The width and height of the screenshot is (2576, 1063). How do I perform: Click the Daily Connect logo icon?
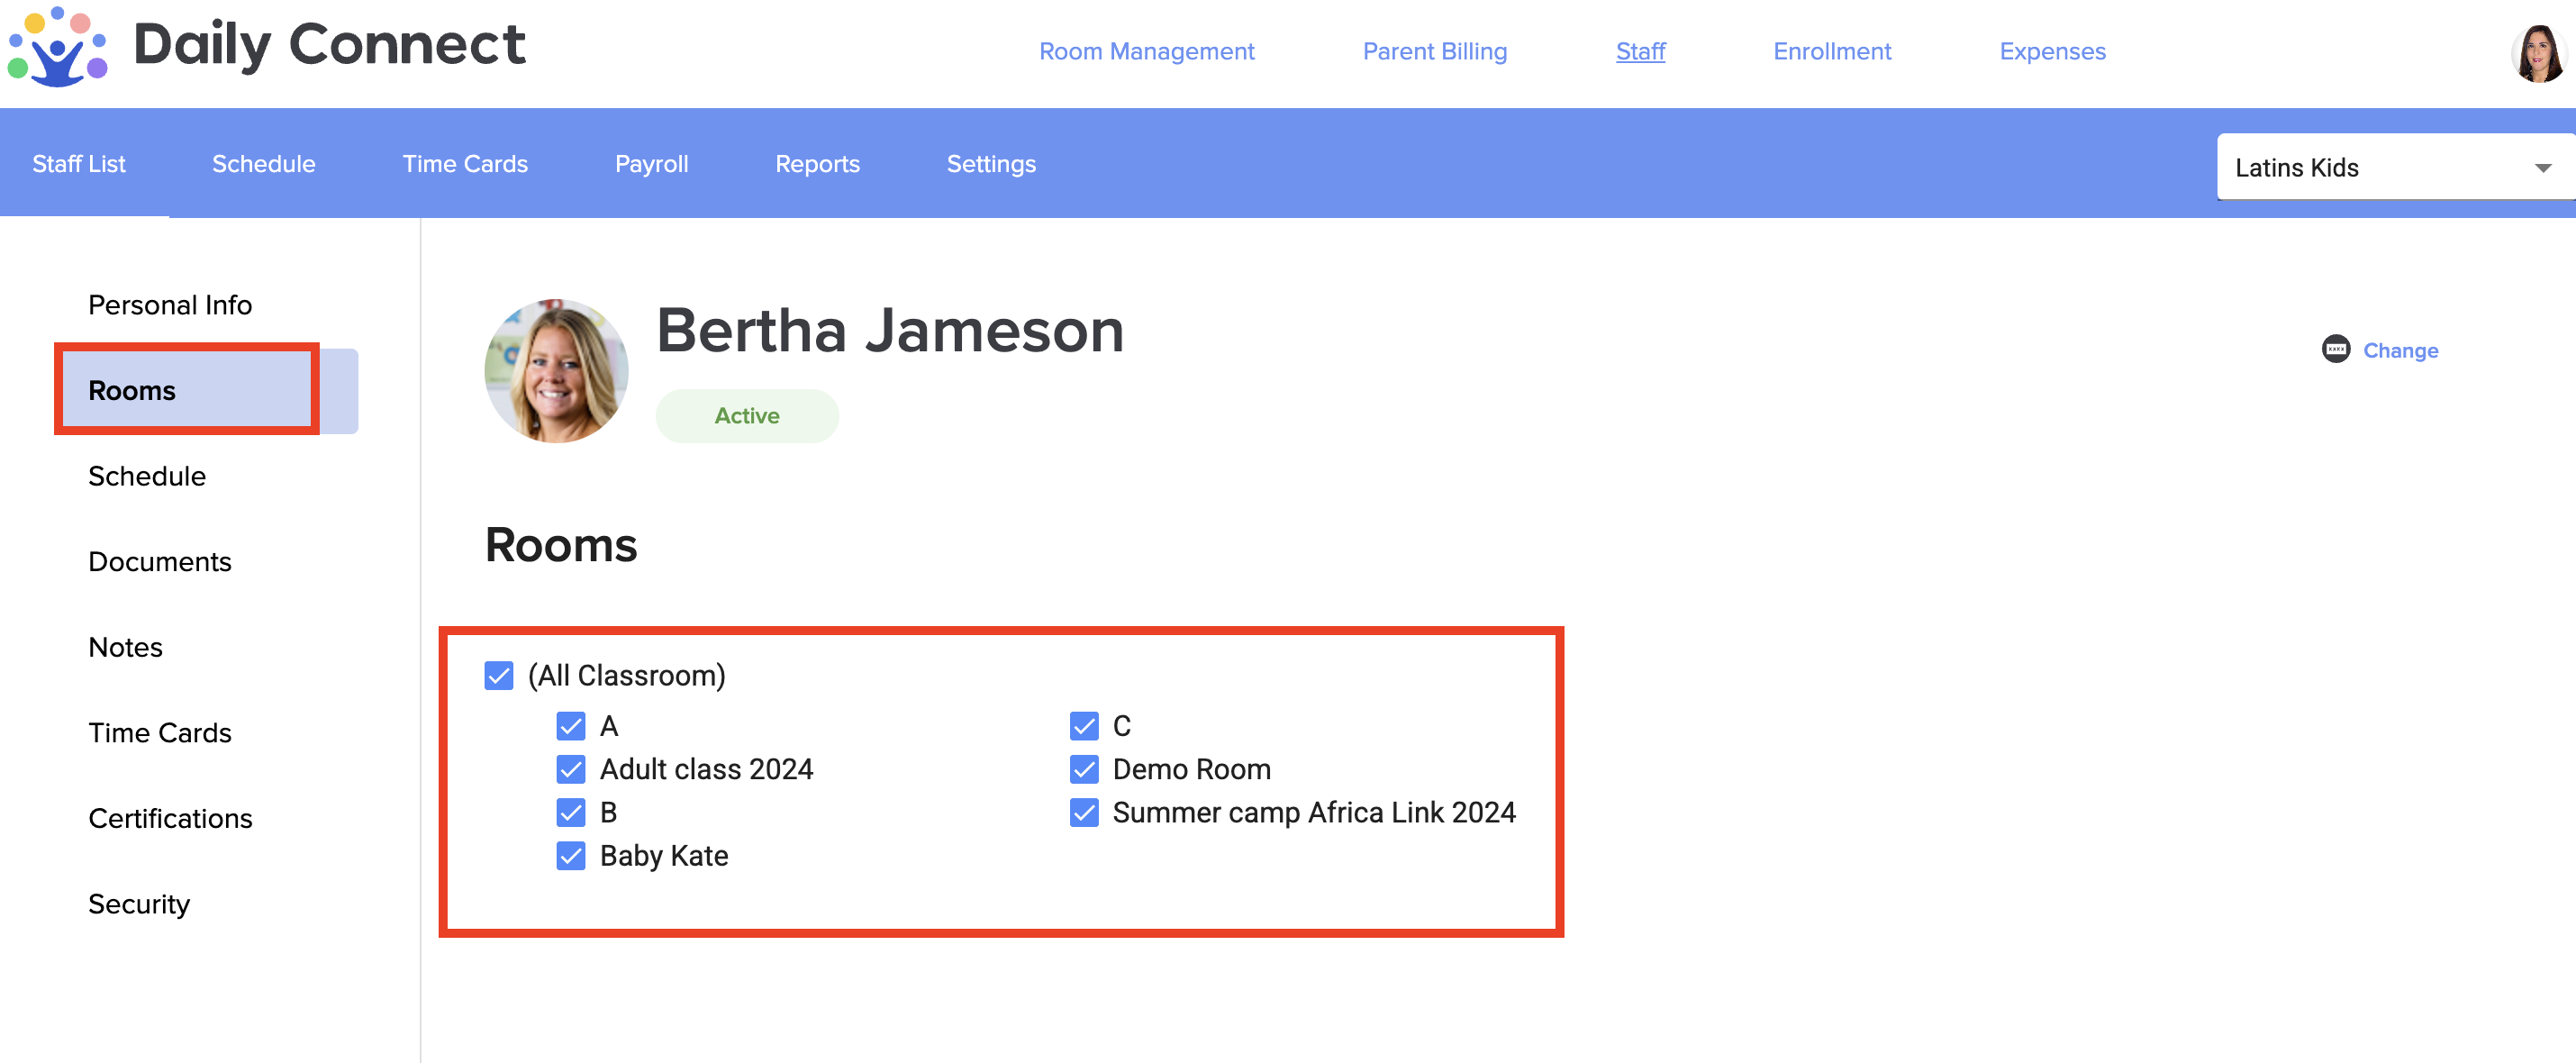coord(57,47)
